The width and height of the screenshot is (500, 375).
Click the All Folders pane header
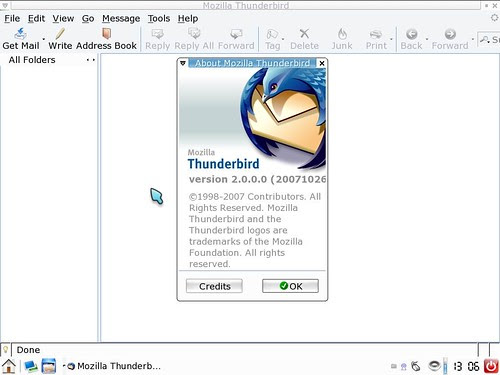pos(32,60)
